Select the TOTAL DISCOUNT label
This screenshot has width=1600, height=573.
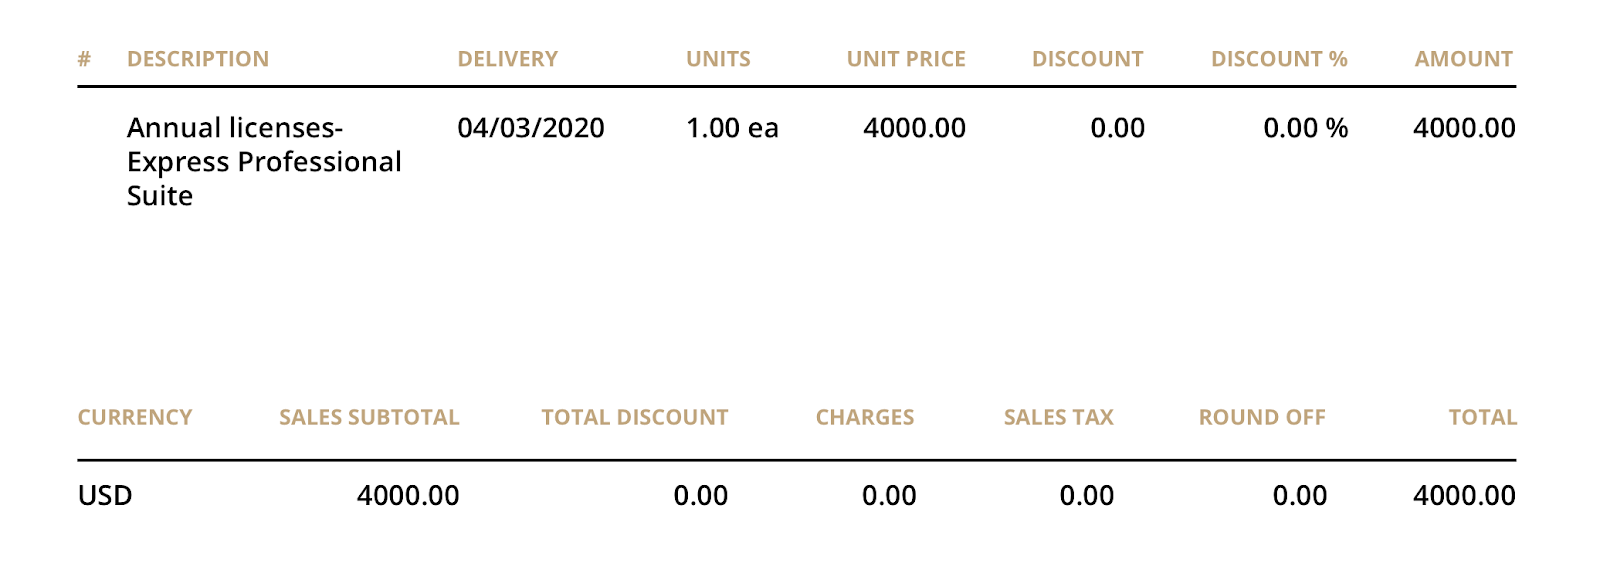635,417
